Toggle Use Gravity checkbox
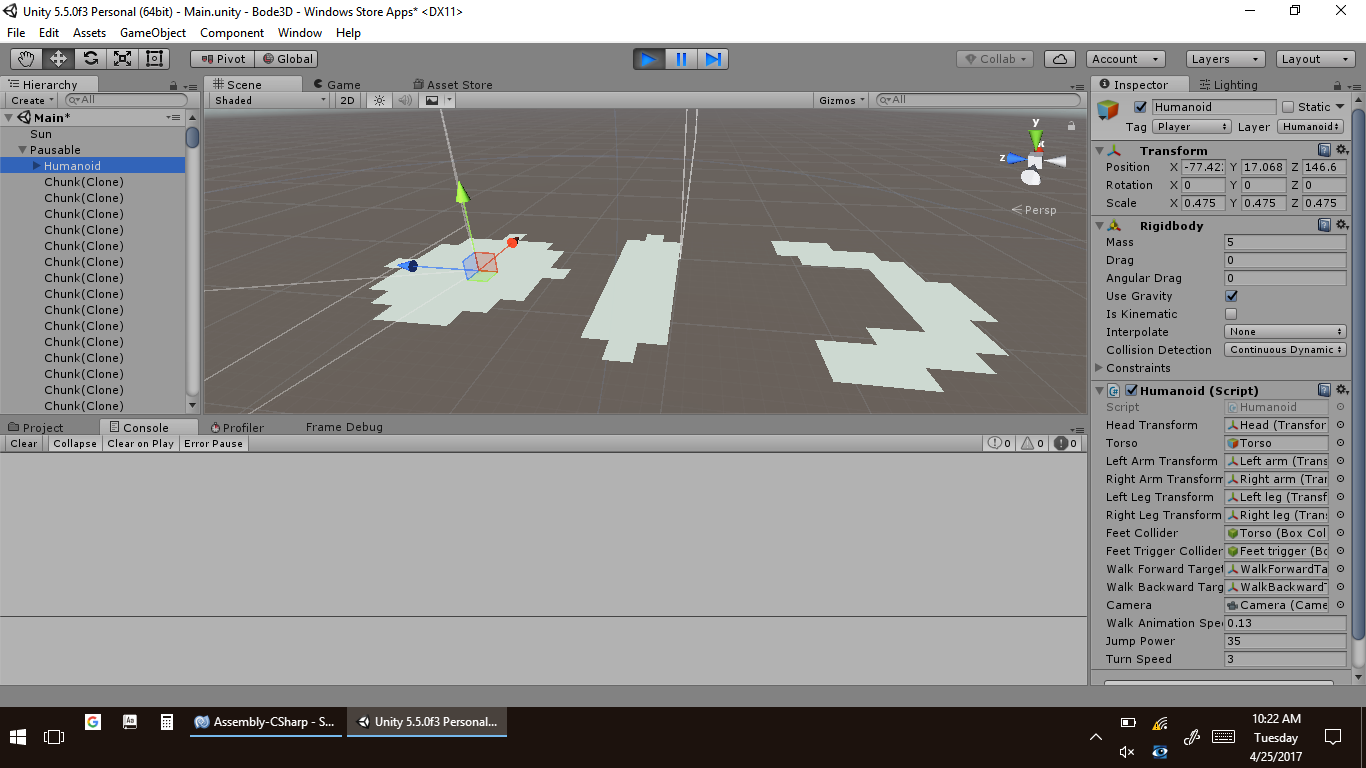This screenshot has height=768, width=1366. 1231,296
